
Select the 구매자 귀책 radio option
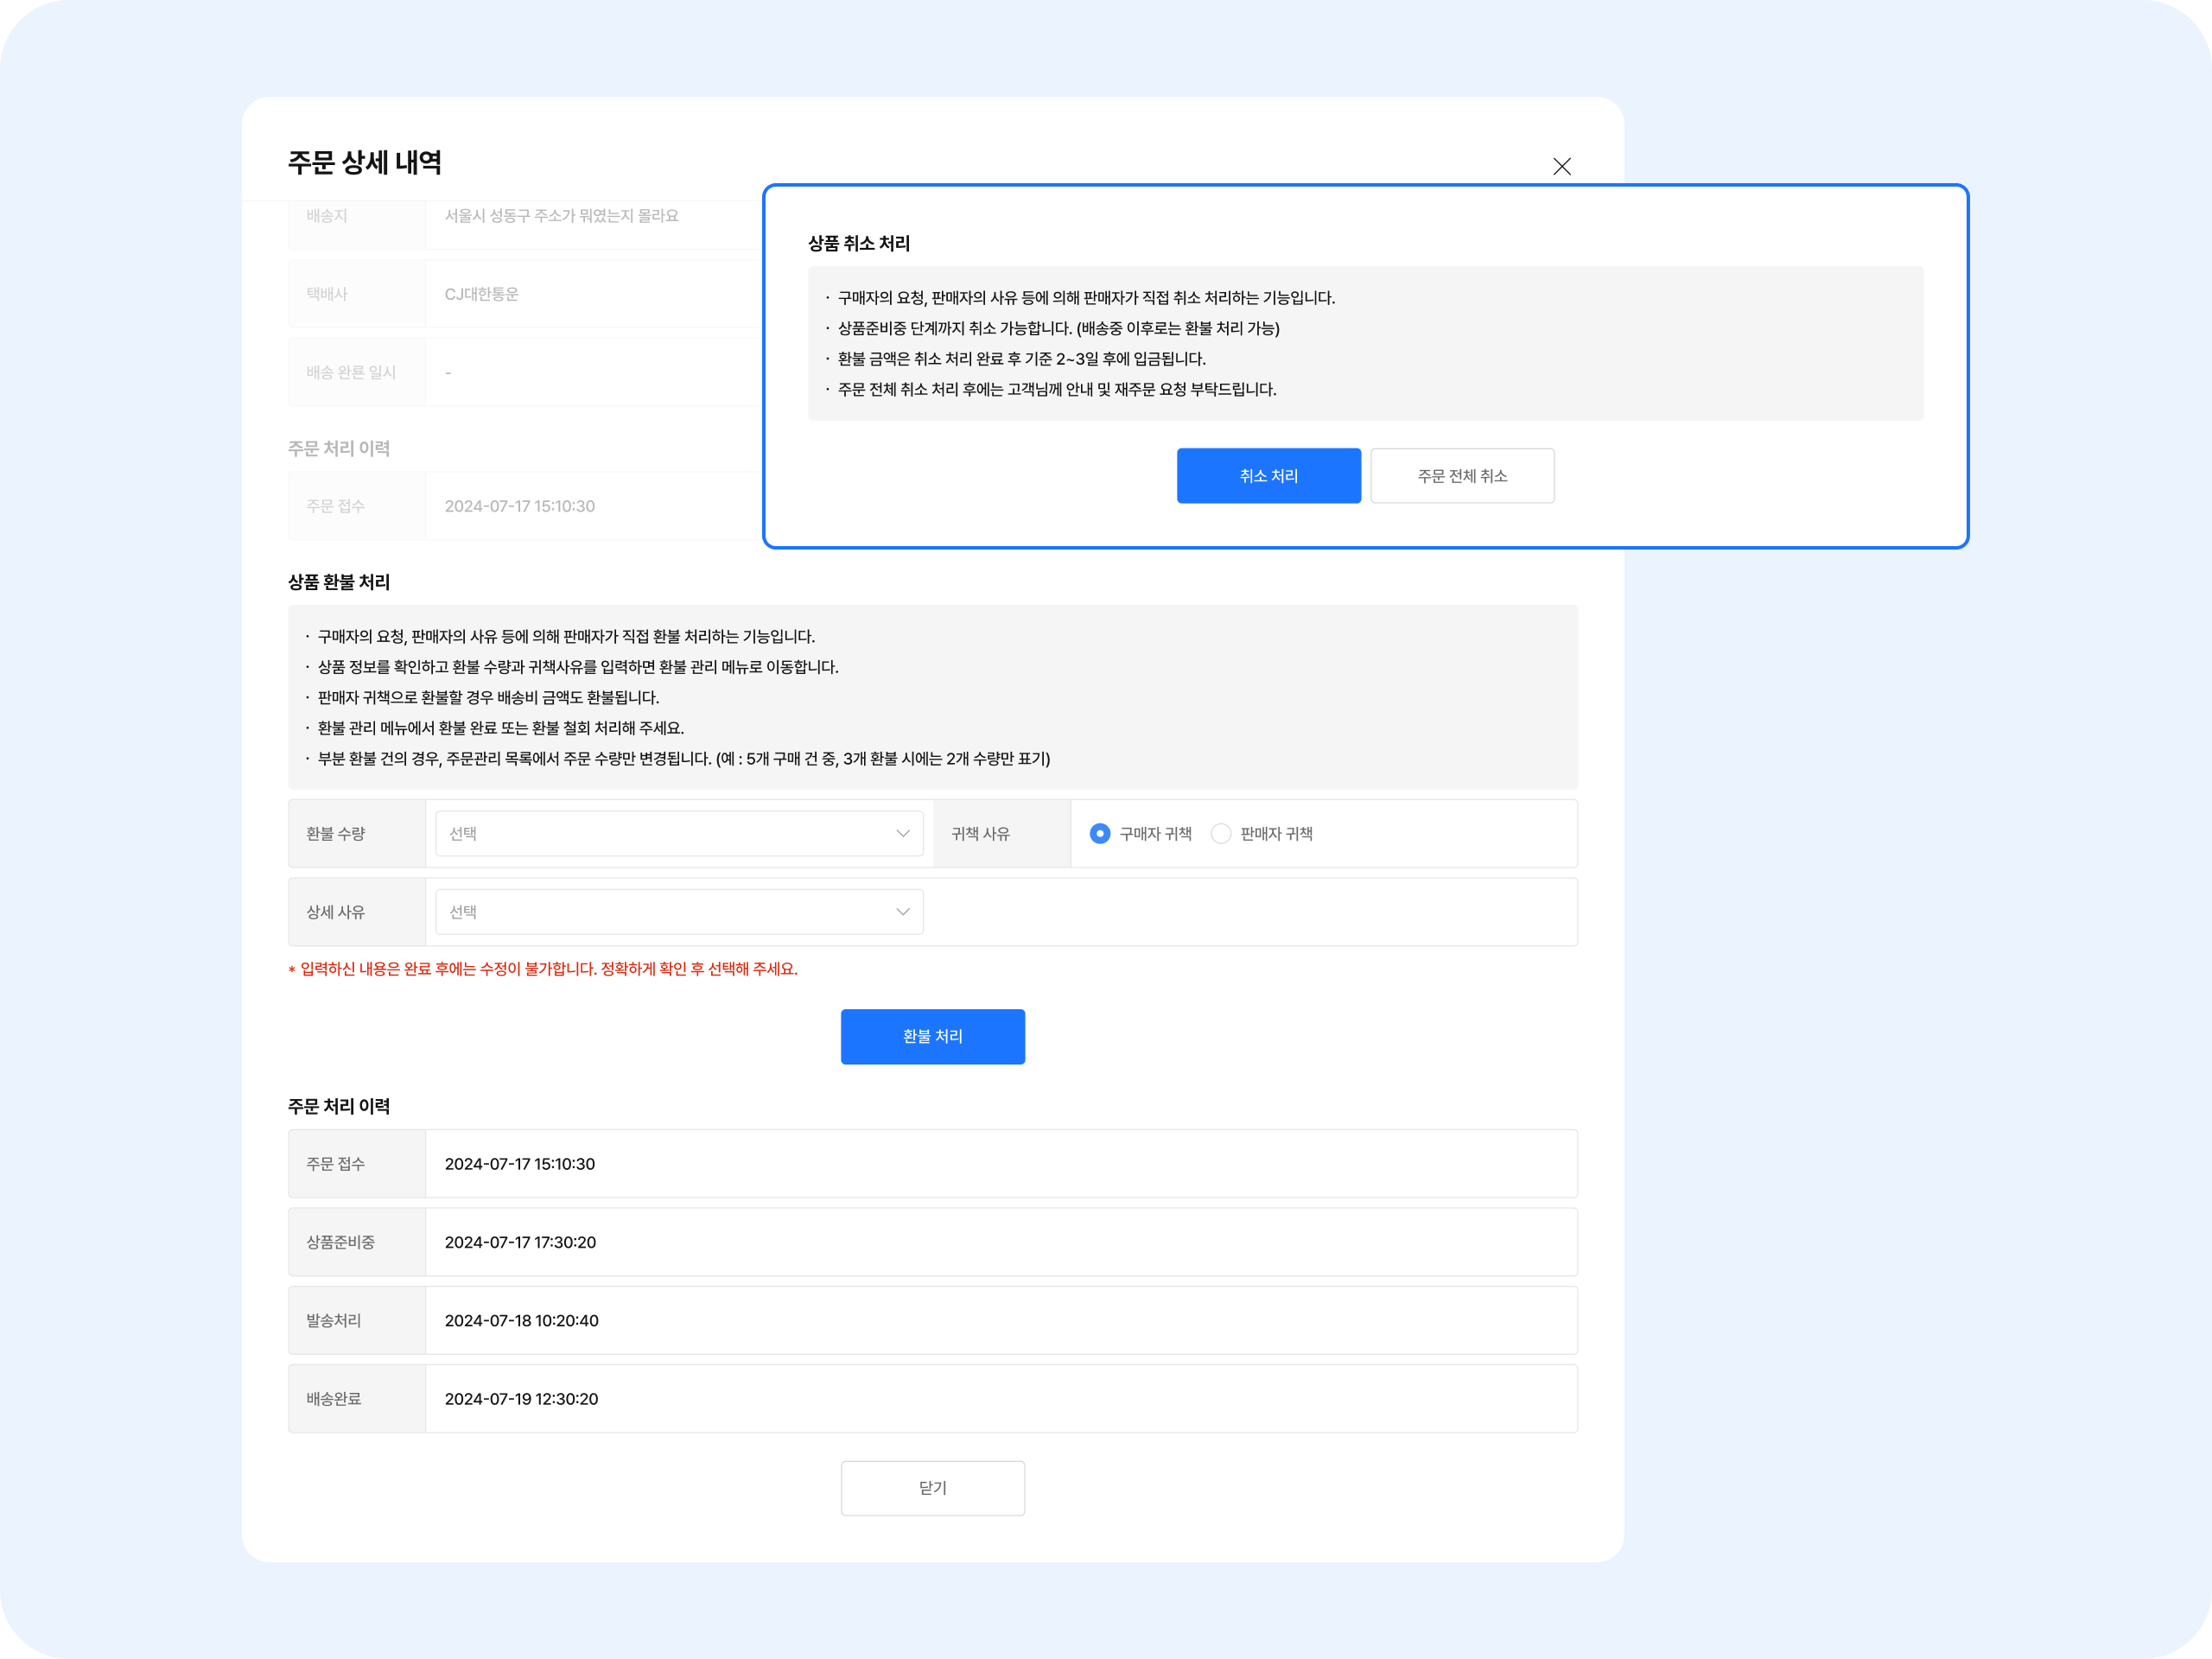[x=1100, y=833]
